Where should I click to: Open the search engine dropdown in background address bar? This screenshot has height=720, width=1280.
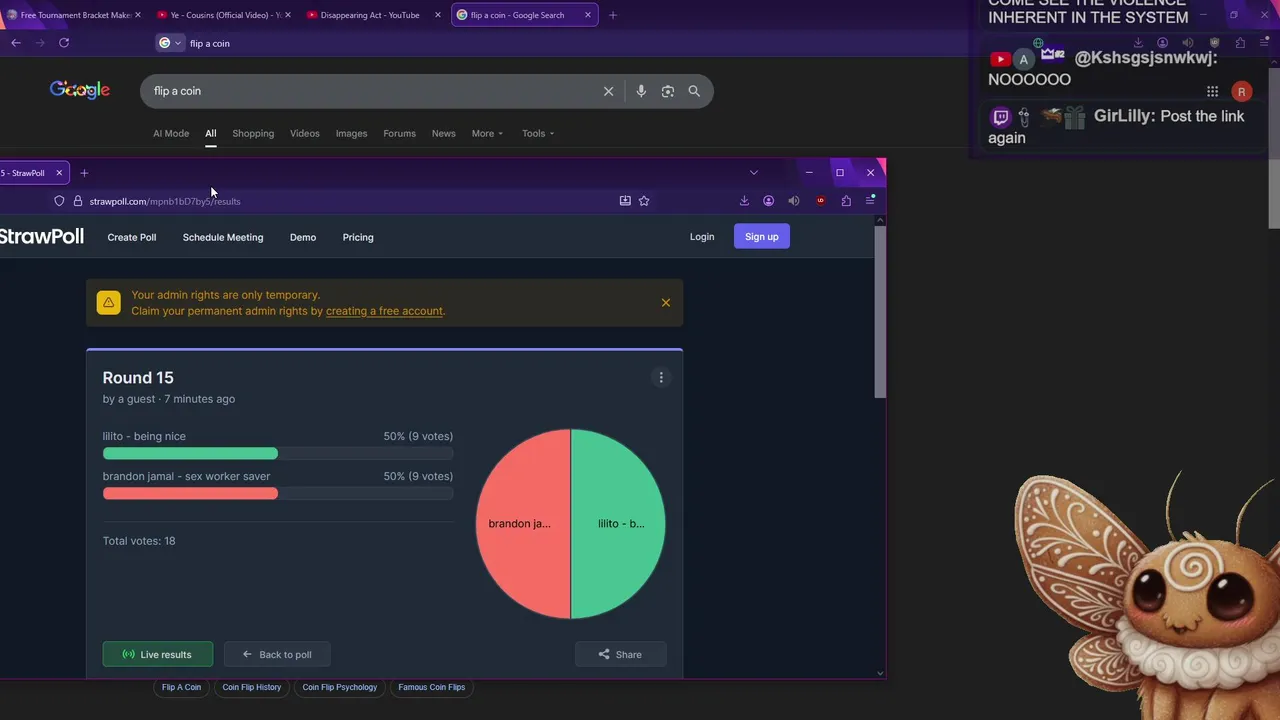coord(170,43)
